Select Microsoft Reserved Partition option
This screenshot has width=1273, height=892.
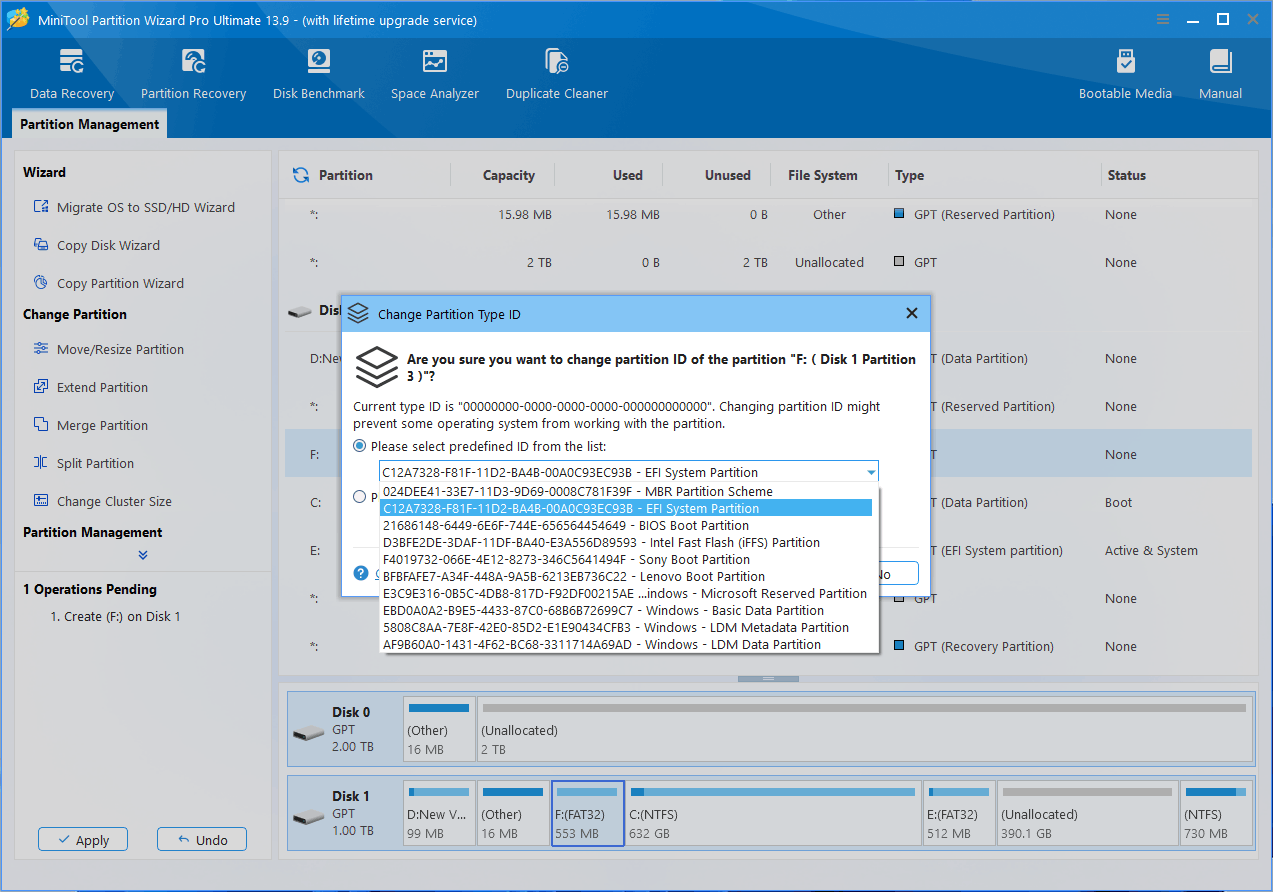coord(627,593)
